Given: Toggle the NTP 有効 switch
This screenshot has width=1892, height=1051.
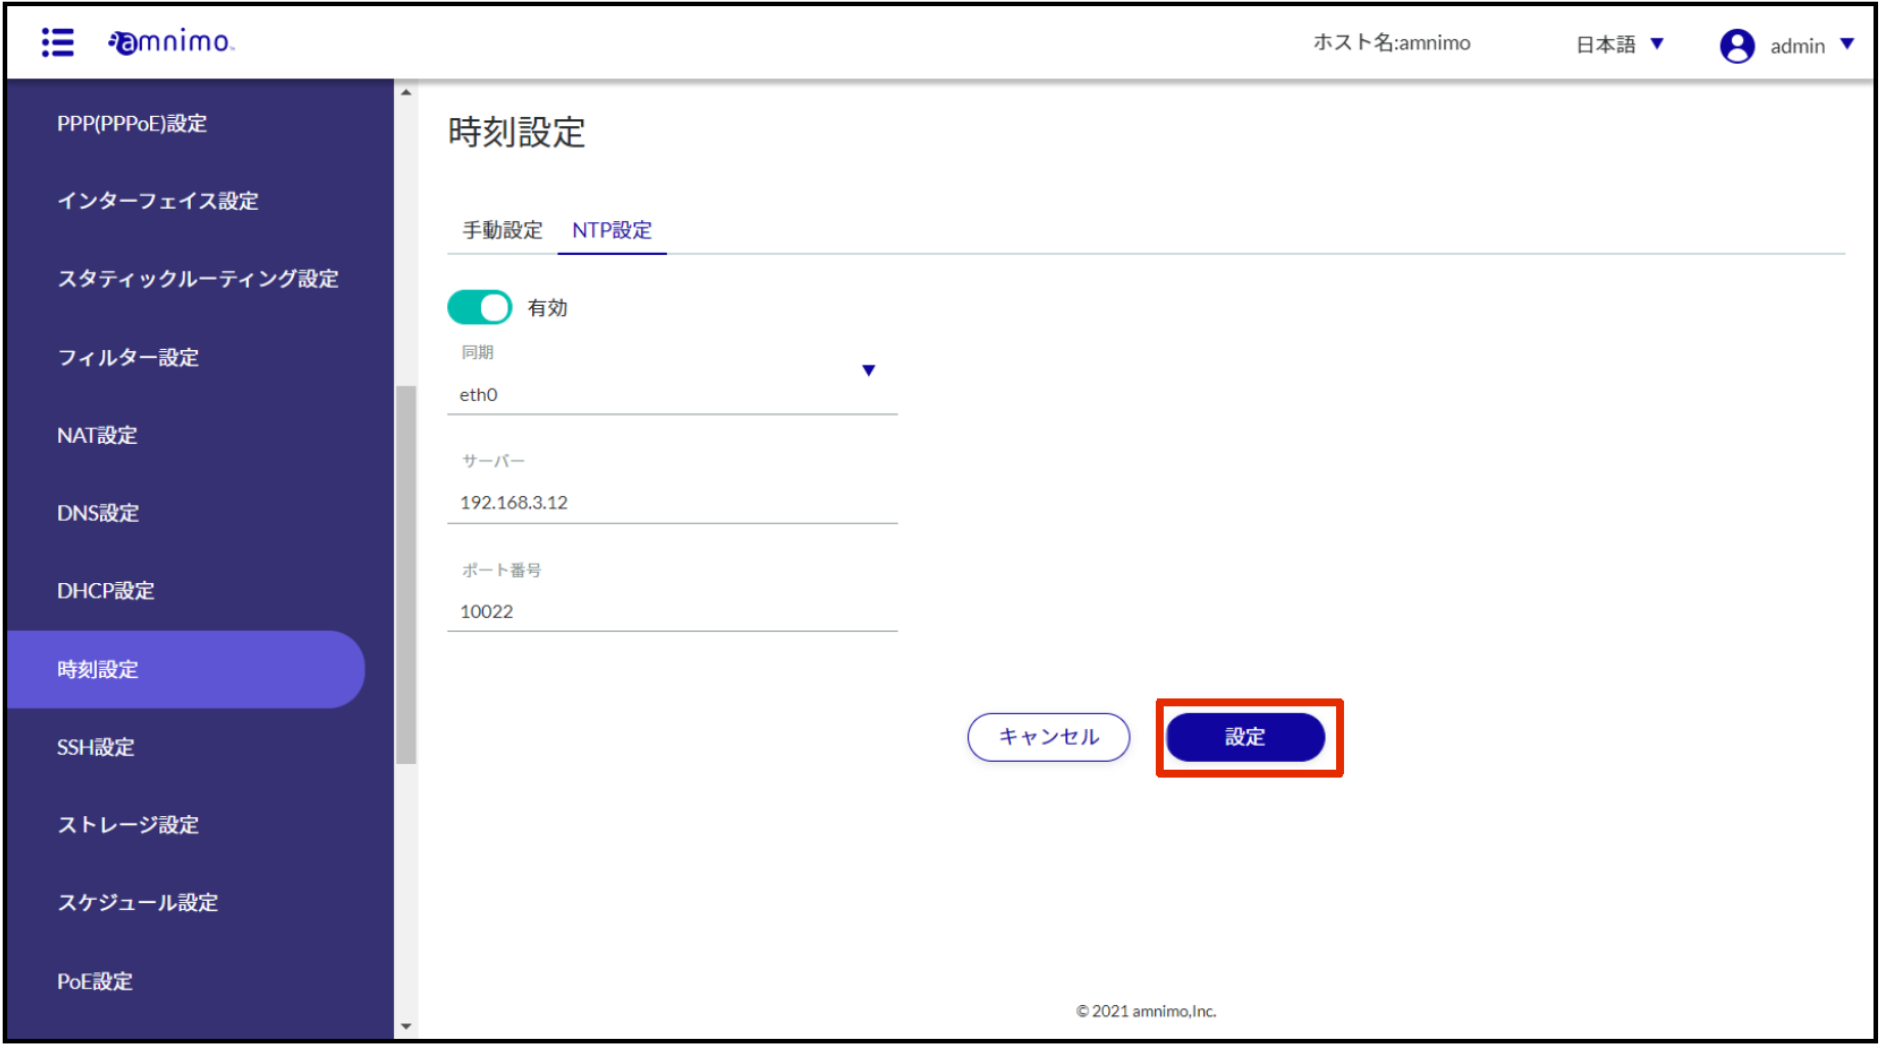Looking at the screenshot, I should pos(482,309).
